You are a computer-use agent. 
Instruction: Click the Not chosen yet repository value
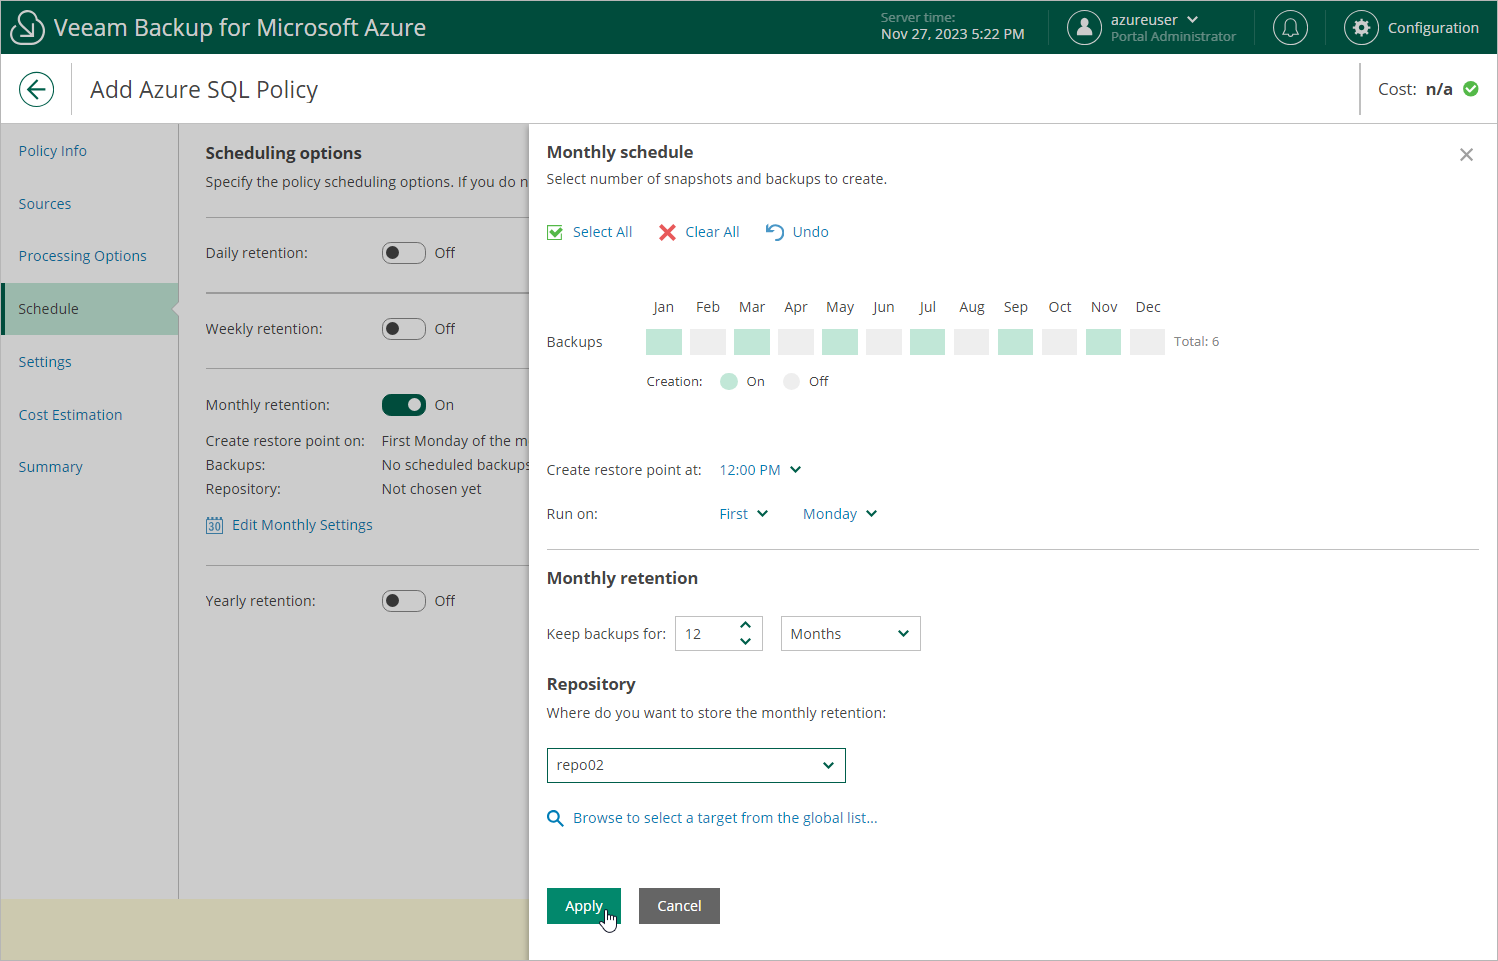(431, 489)
